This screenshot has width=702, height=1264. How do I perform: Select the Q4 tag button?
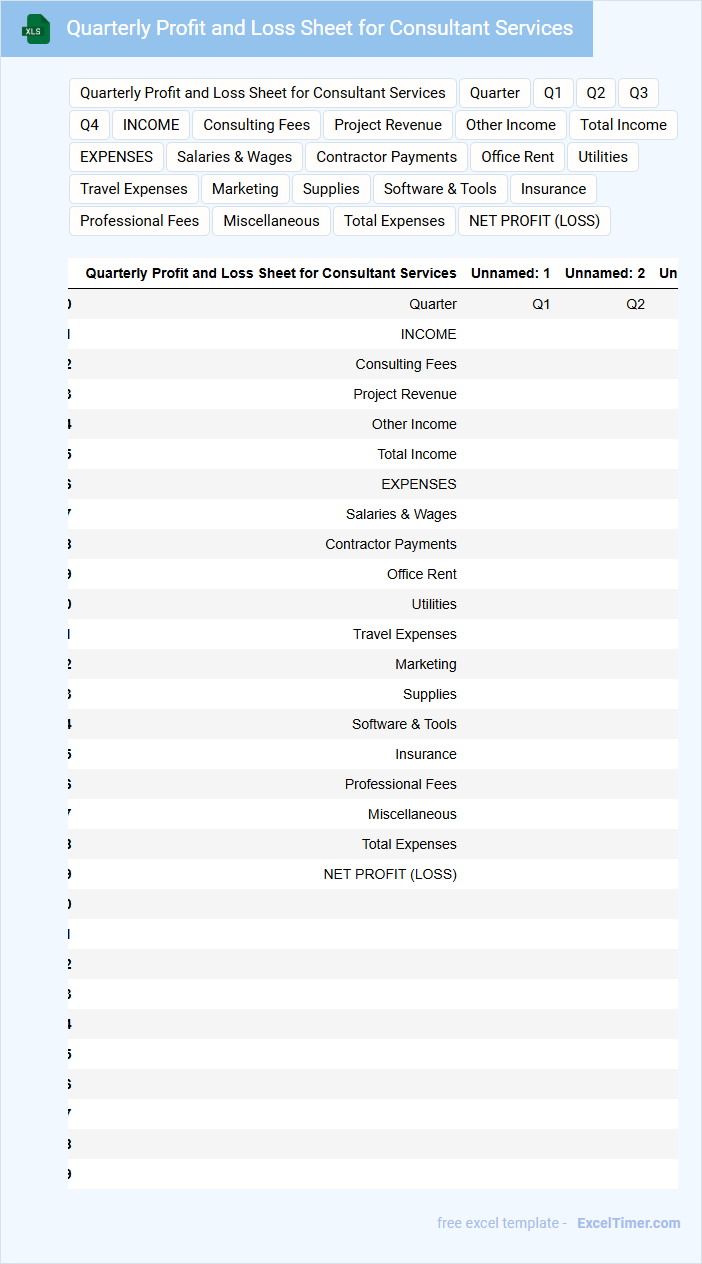click(x=90, y=125)
